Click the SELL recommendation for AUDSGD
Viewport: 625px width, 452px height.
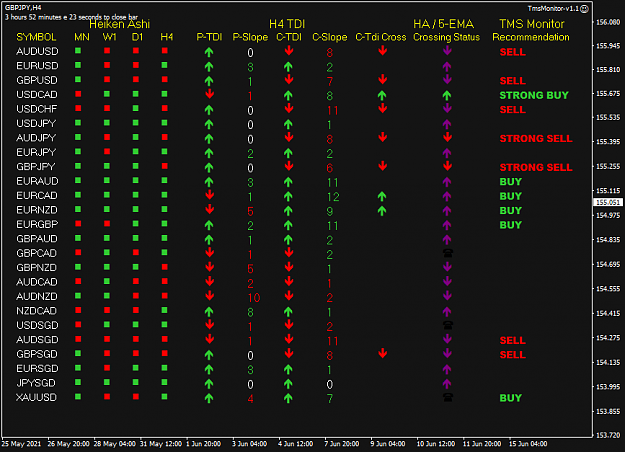click(x=513, y=340)
